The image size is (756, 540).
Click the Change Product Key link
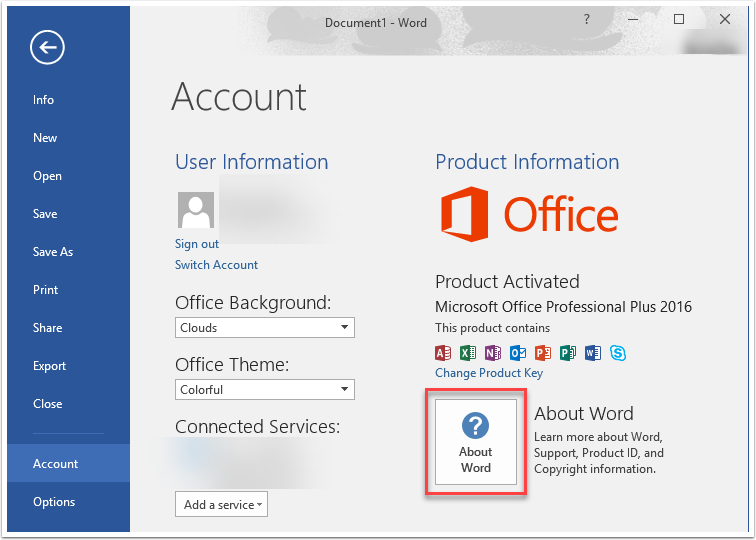click(x=489, y=373)
